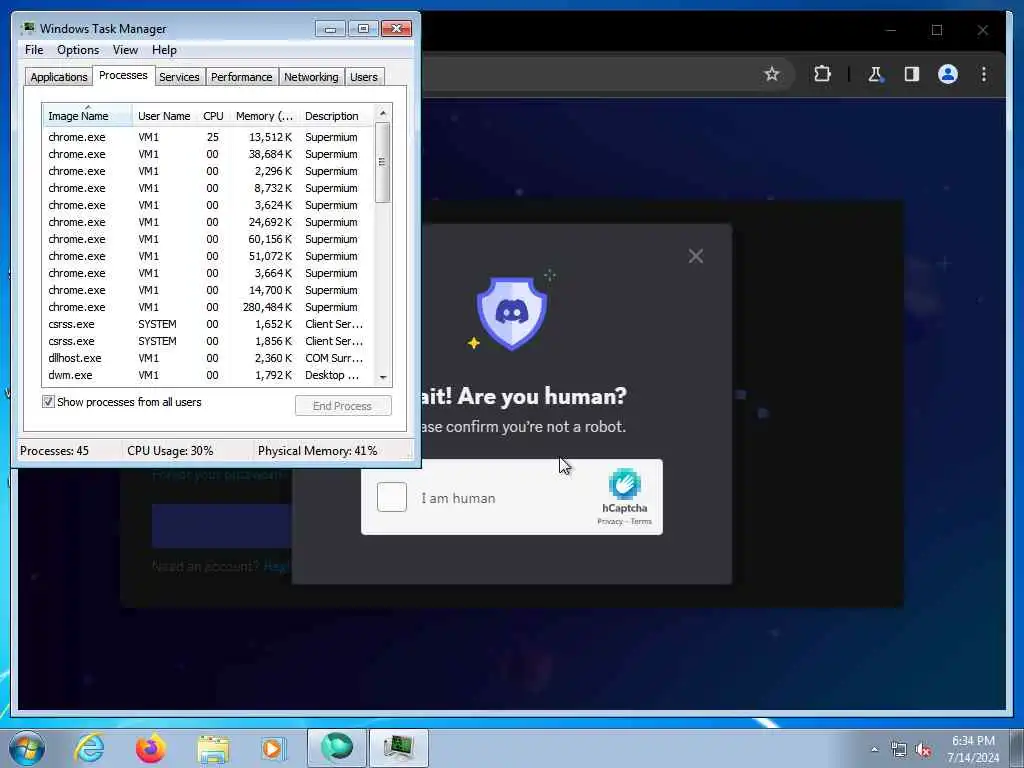
Task: Select csrss.exe row with 1,652 K memory
Action: pyautogui.click(x=209, y=324)
